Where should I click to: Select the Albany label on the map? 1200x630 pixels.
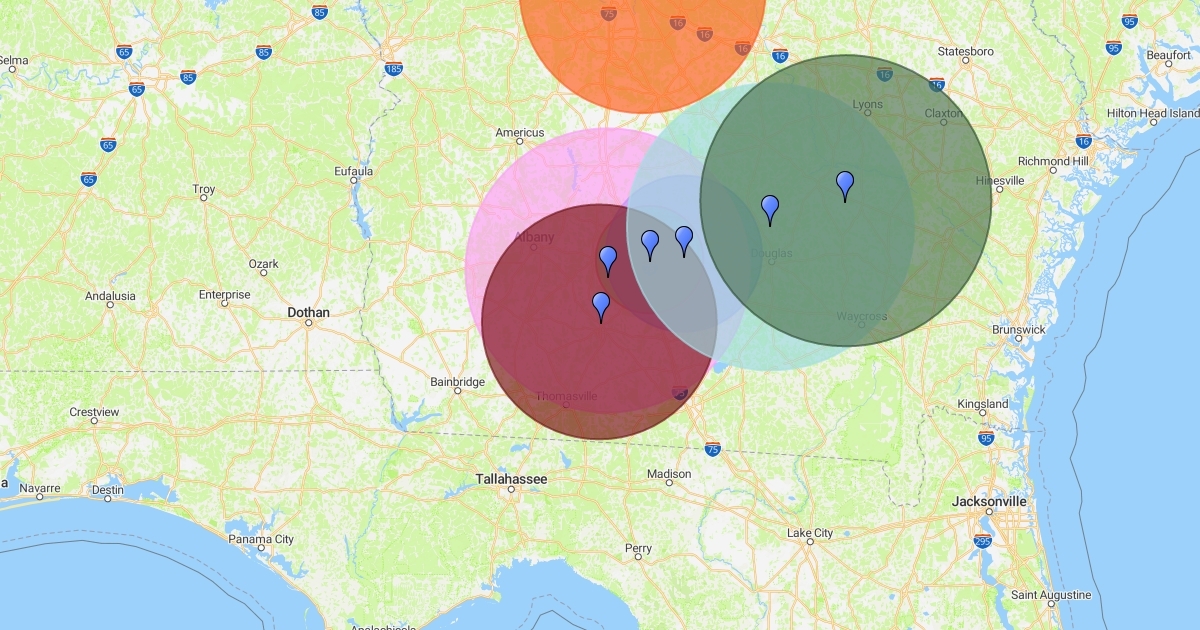pyautogui.click(x=533, y=237)
